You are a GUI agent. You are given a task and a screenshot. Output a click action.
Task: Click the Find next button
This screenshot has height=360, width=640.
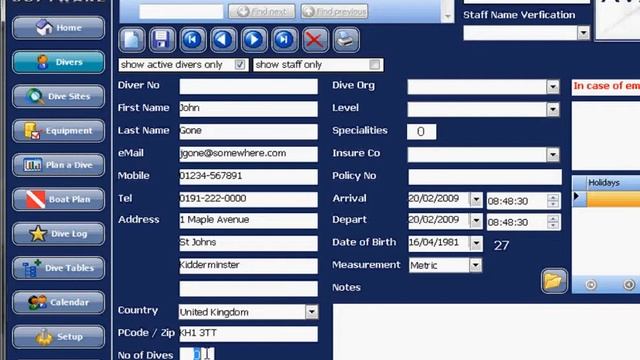(x=262, y=11)
